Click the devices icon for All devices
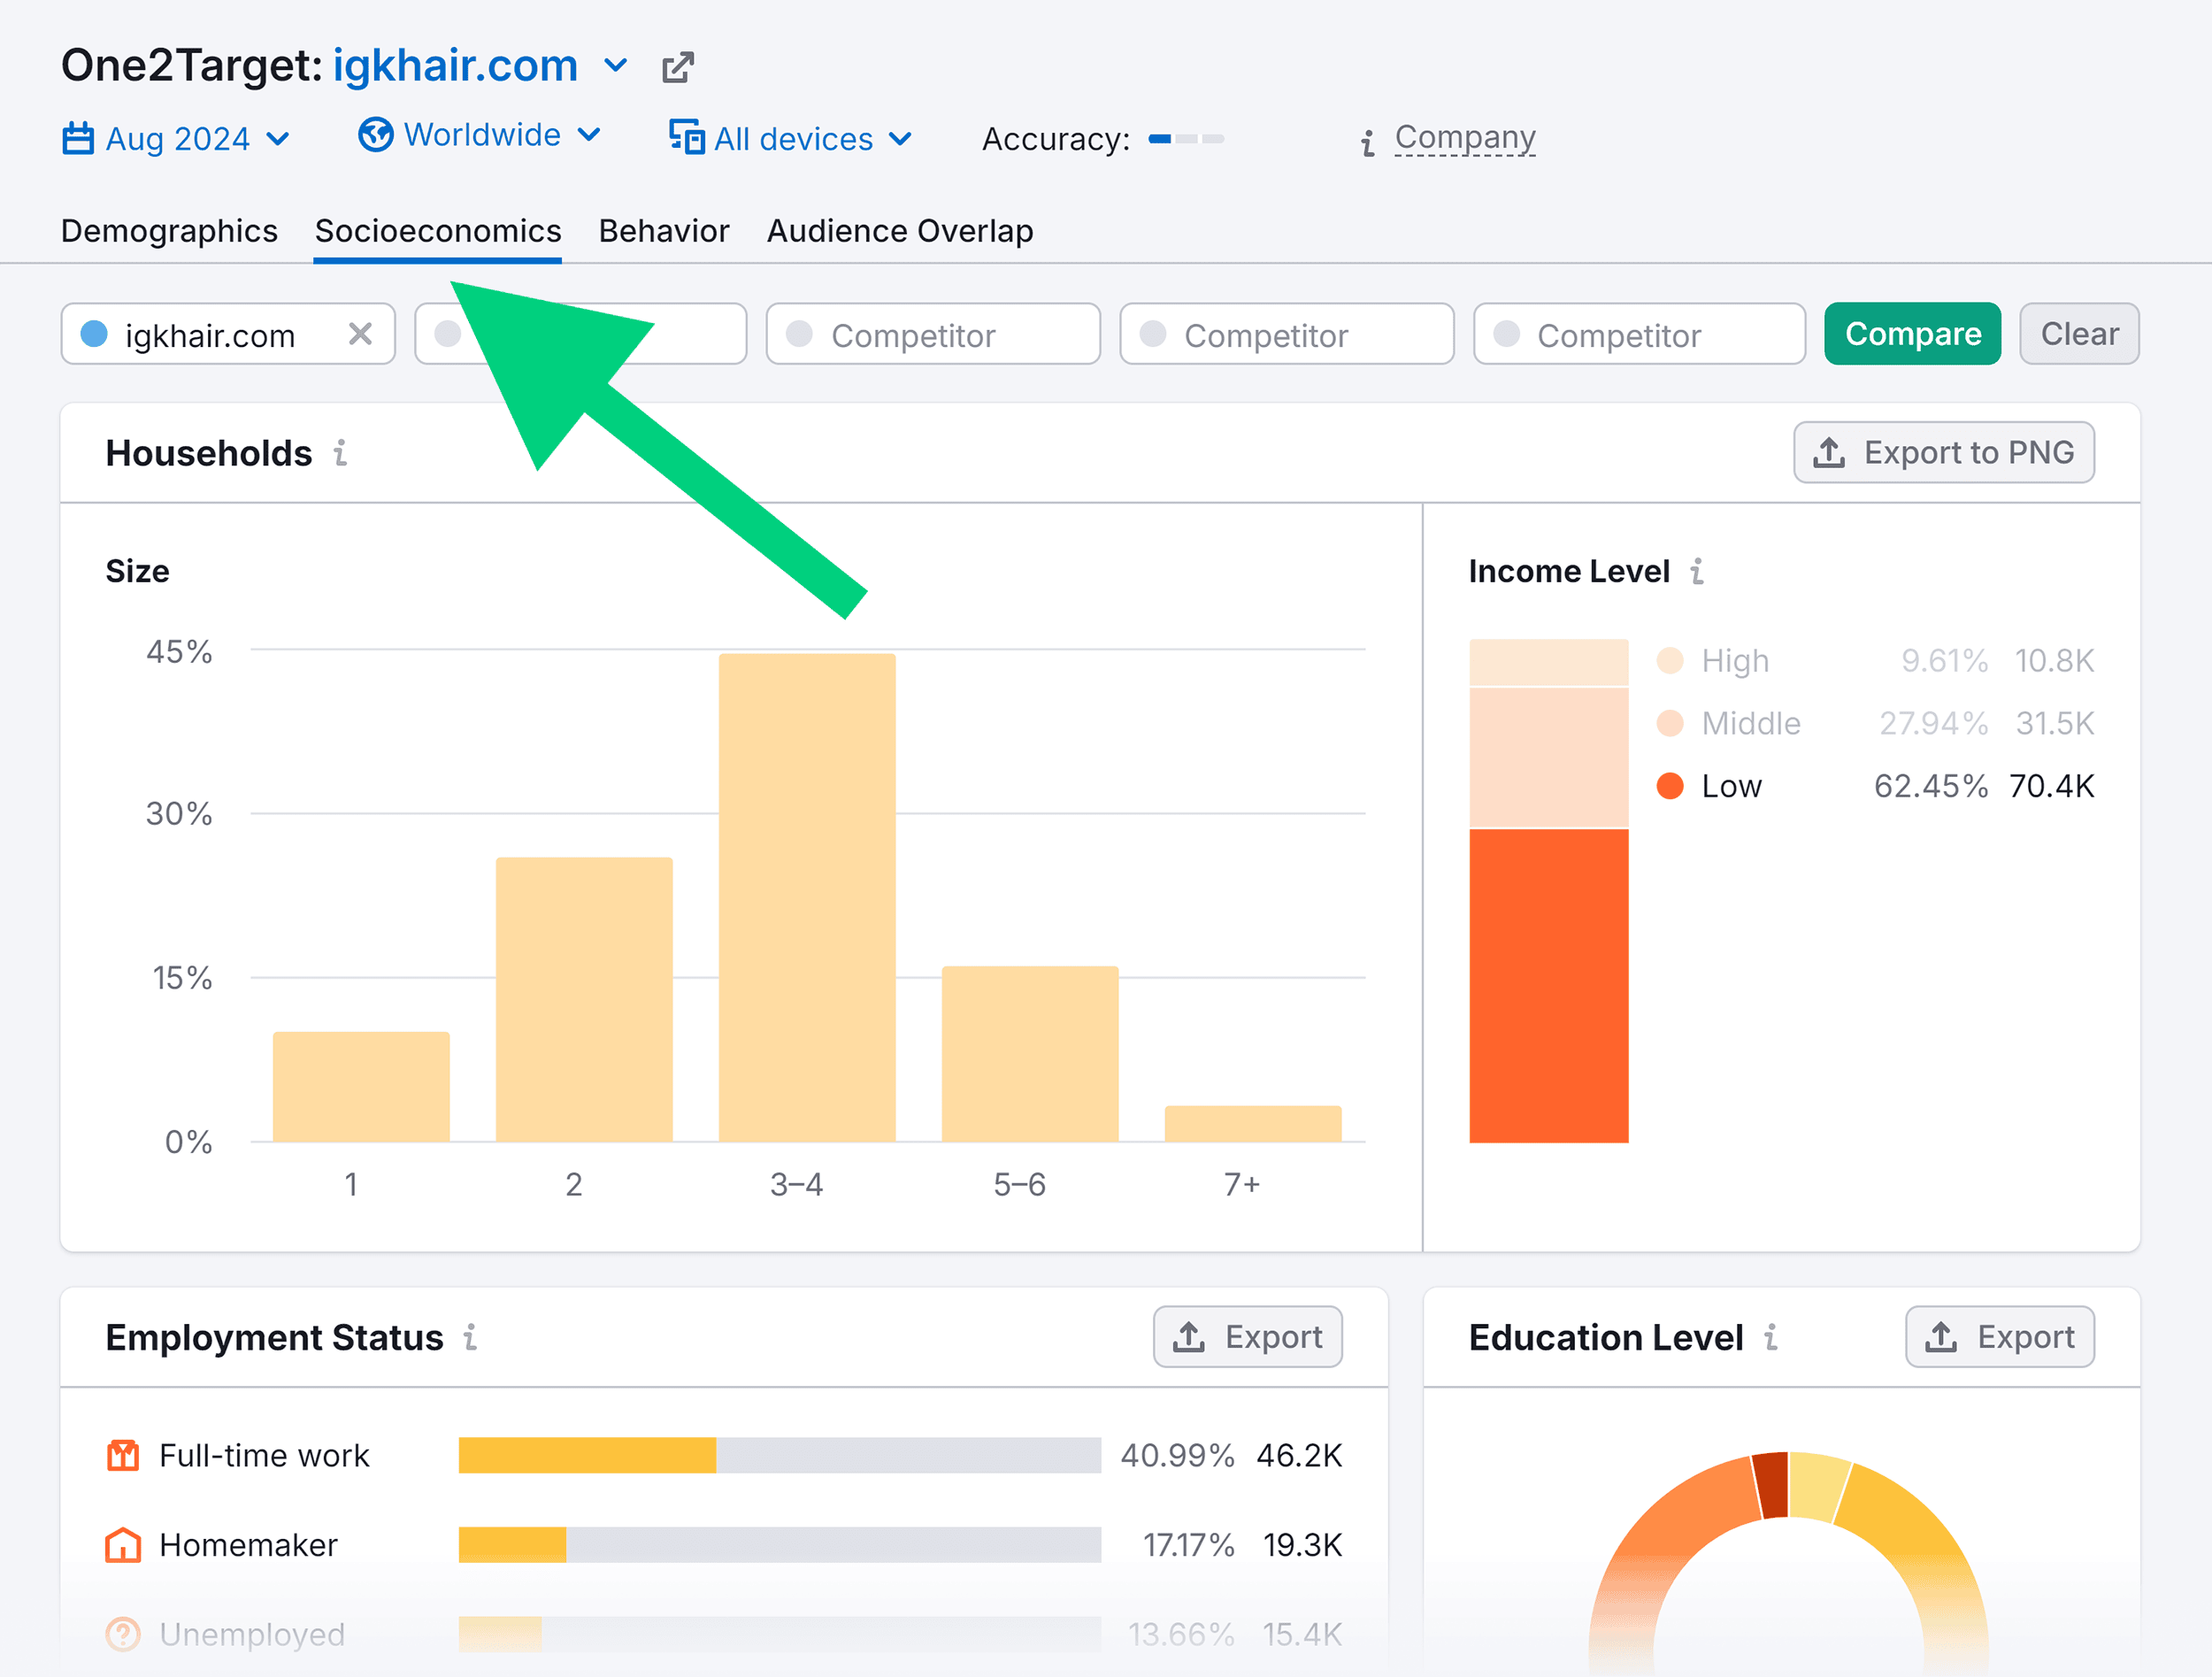This screenshot has width=2212, height=1677. point(688,137)
